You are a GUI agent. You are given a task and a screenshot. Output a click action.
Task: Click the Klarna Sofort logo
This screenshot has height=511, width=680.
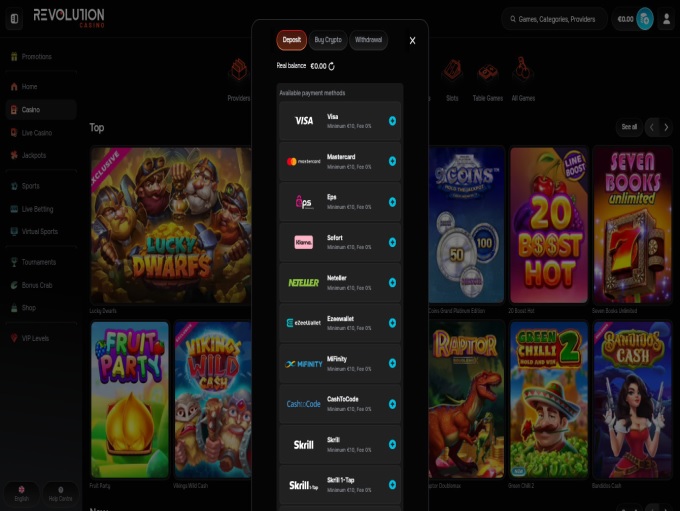click(x=303, y=242)
